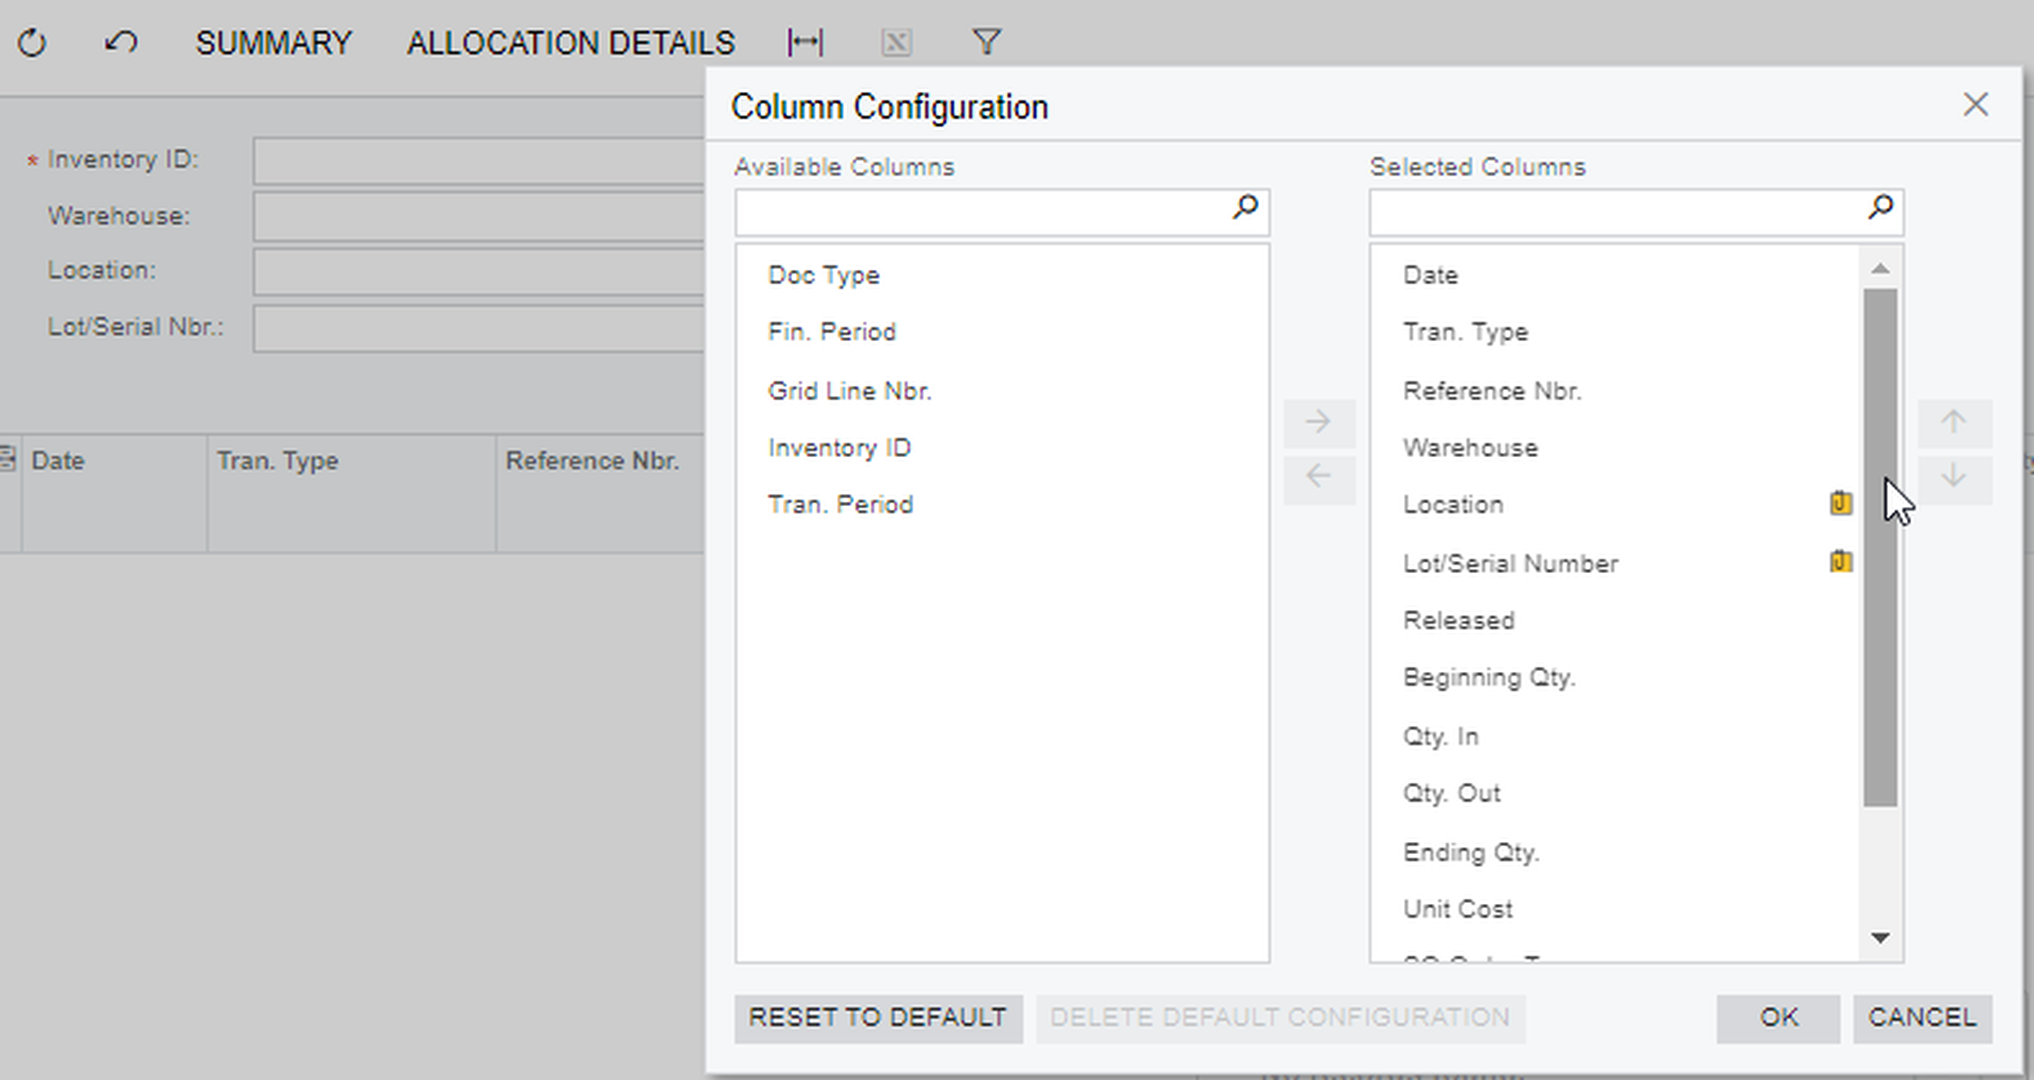This screenshot has height=1080, width=2034.
Task: Click yellow icon beside Lot/Serial Number
Action: (1840, 562)
